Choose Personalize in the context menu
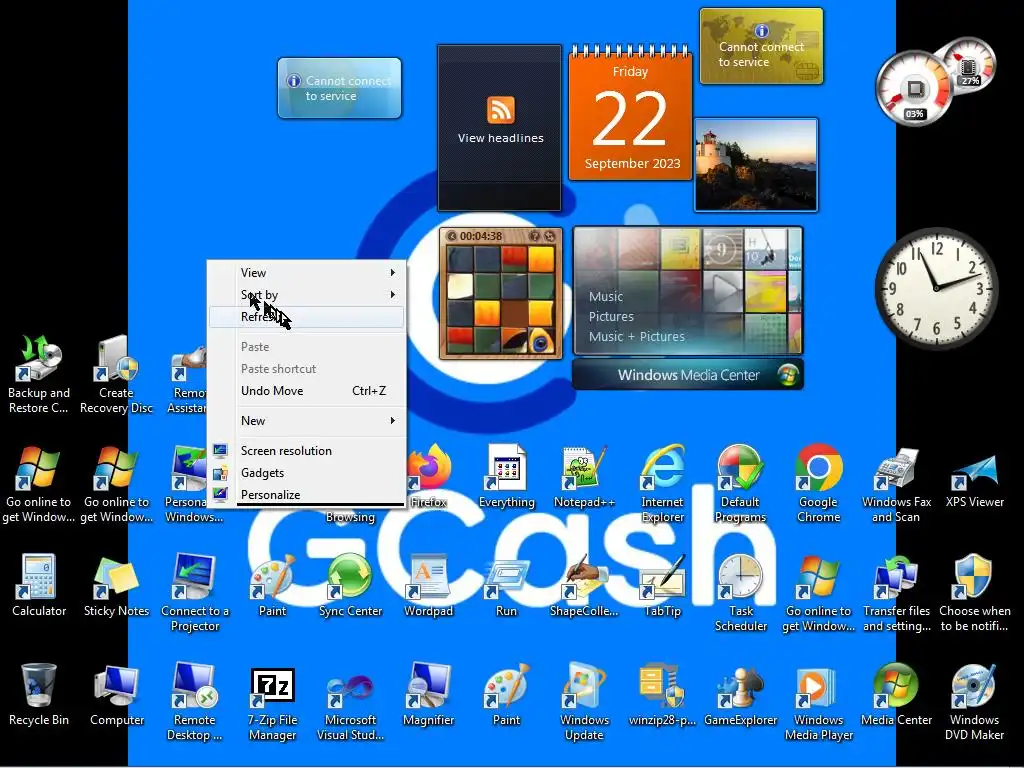The width and height of the screenshot is (1024, 768). click(x=306, y=494)
